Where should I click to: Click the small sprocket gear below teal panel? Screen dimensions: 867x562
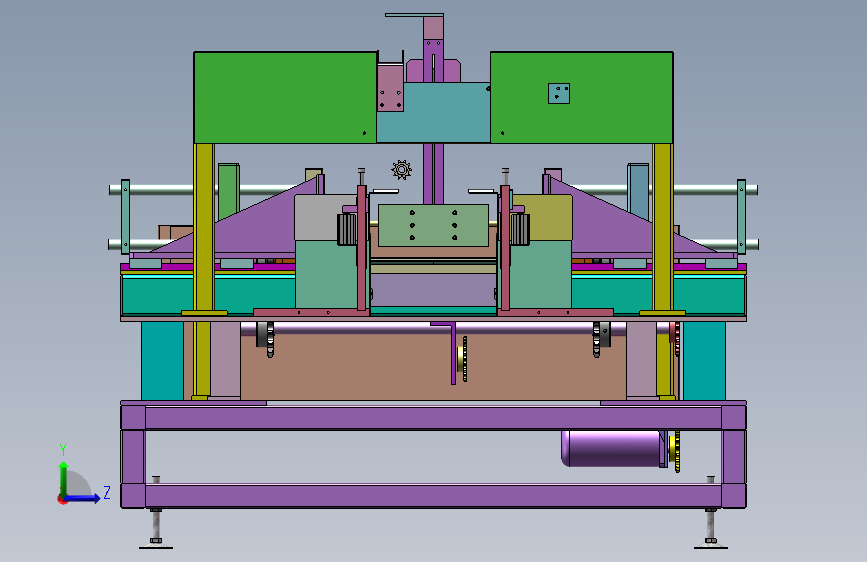[x=401, y=169]
